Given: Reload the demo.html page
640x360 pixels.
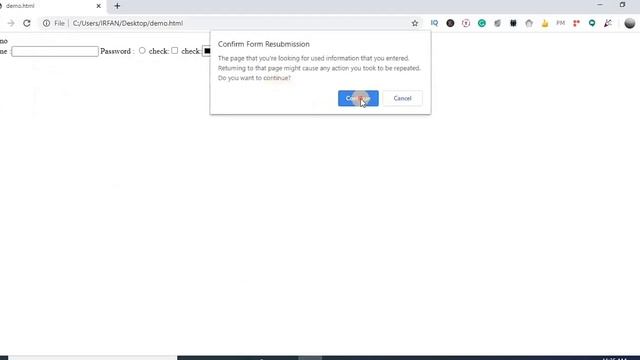Looking at the screenshot, I should tap(27, 23).
